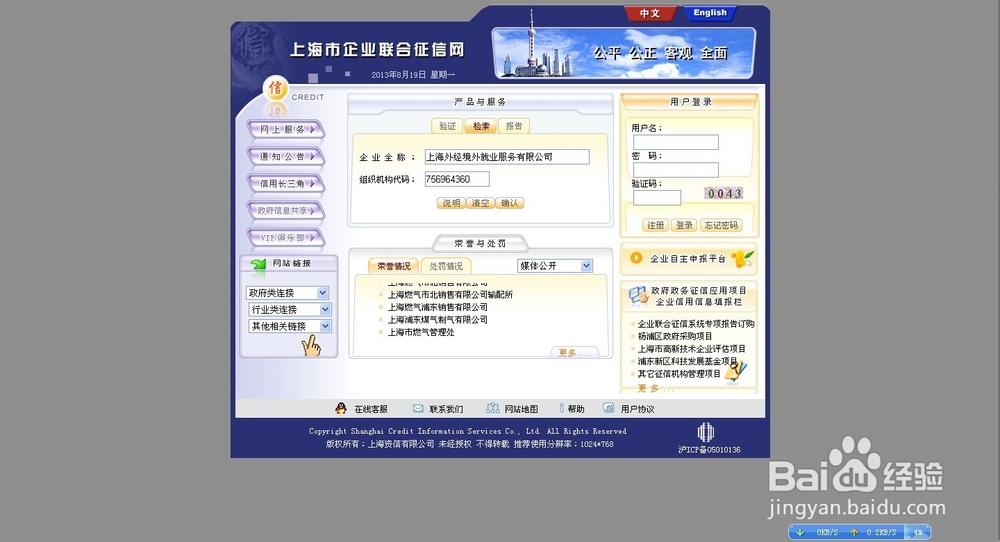The image size is (1000, 542).
Task: Open 上海市高新技术企业评估项目 link
Action: tap(691, 349)
